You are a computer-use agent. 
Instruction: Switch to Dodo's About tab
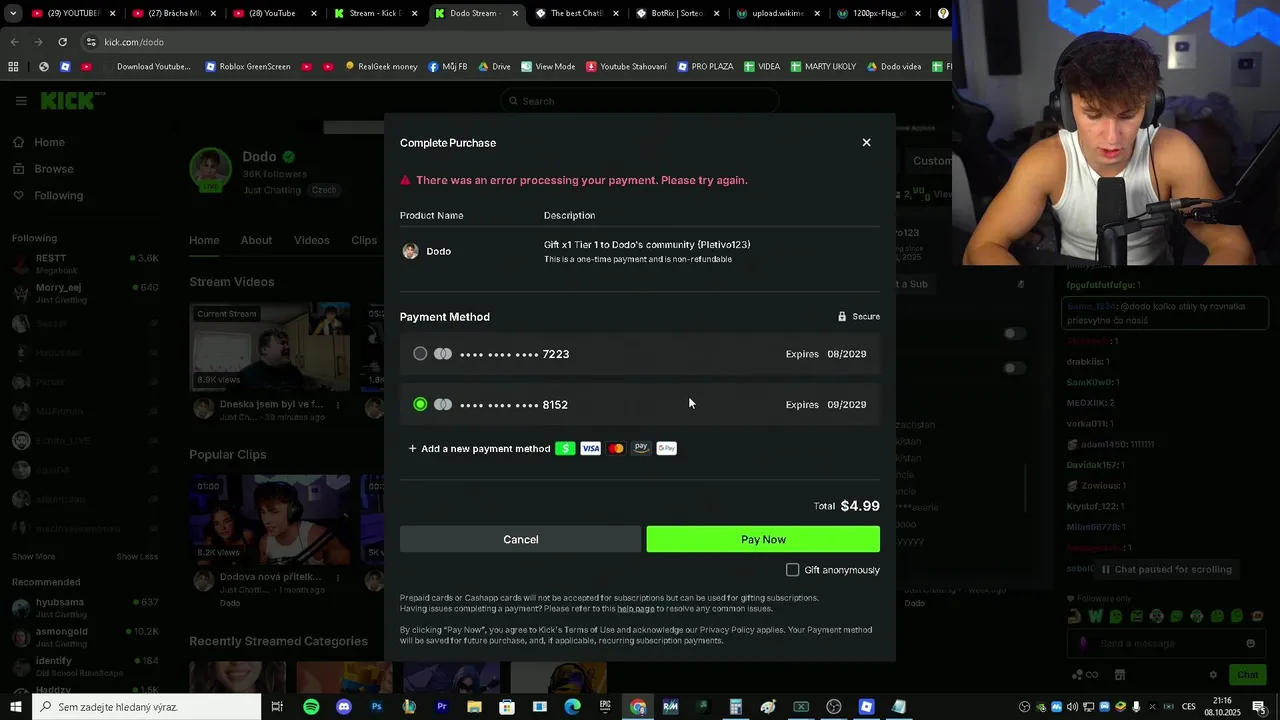click(x=256, y=240)
